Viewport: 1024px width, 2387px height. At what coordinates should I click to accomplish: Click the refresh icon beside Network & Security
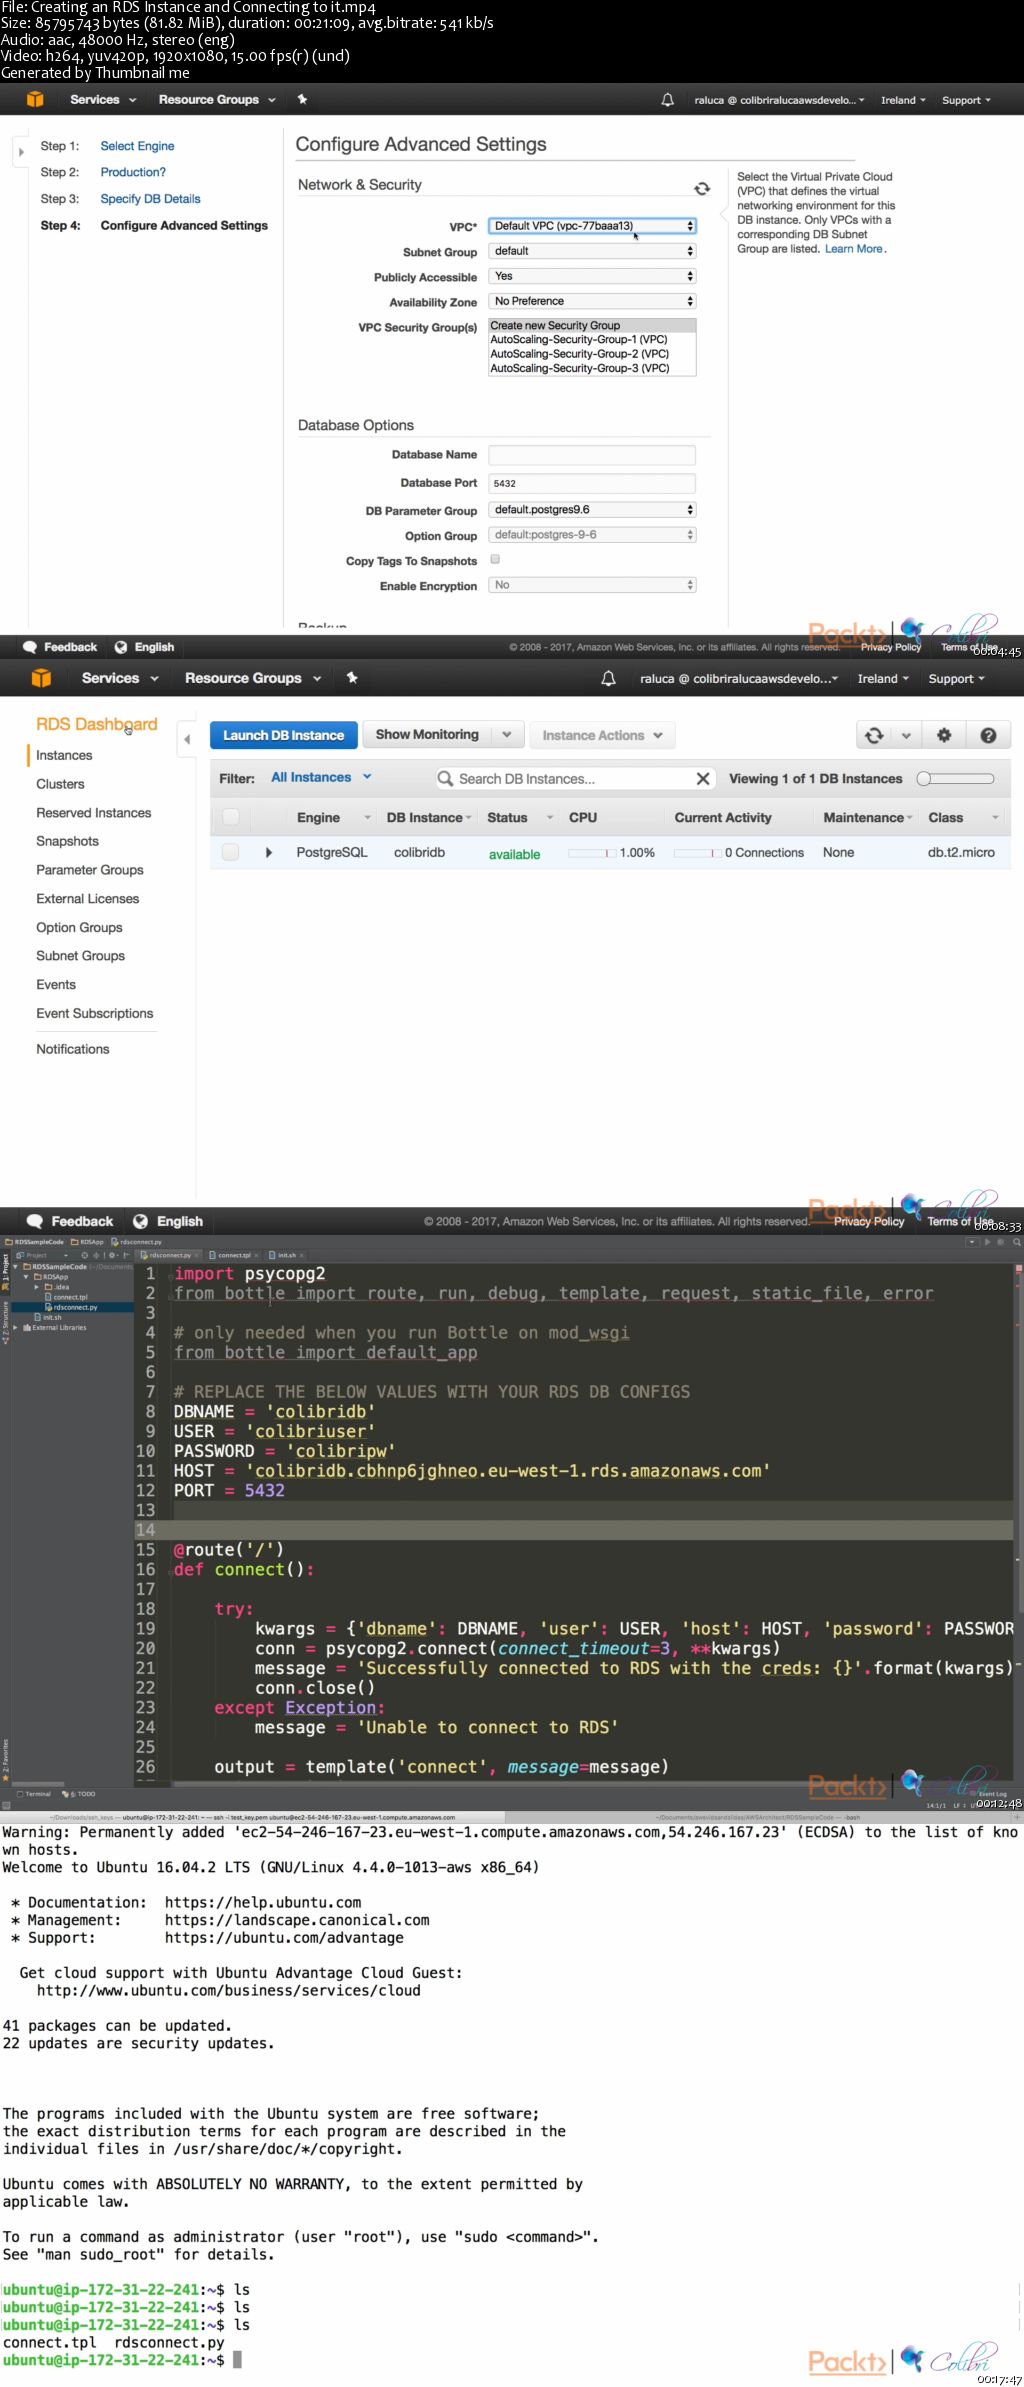click(x=702, y=188)
